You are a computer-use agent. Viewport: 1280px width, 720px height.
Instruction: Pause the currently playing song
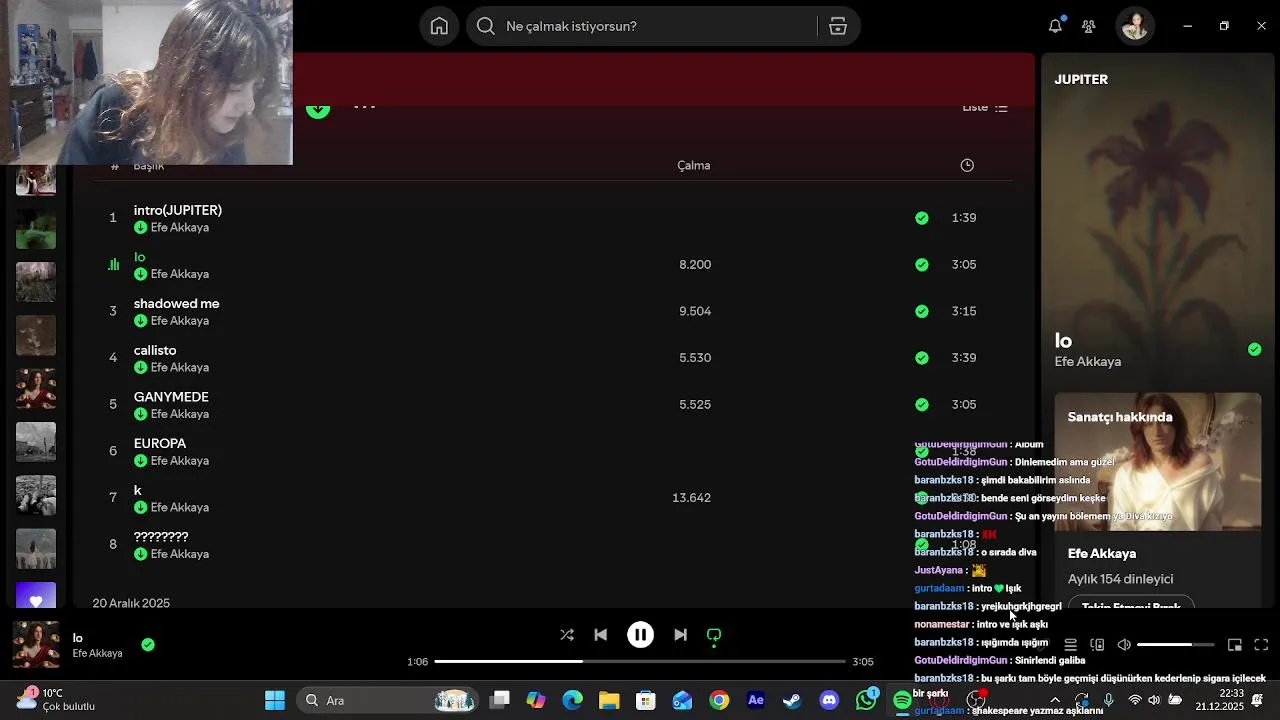(641, 635)
